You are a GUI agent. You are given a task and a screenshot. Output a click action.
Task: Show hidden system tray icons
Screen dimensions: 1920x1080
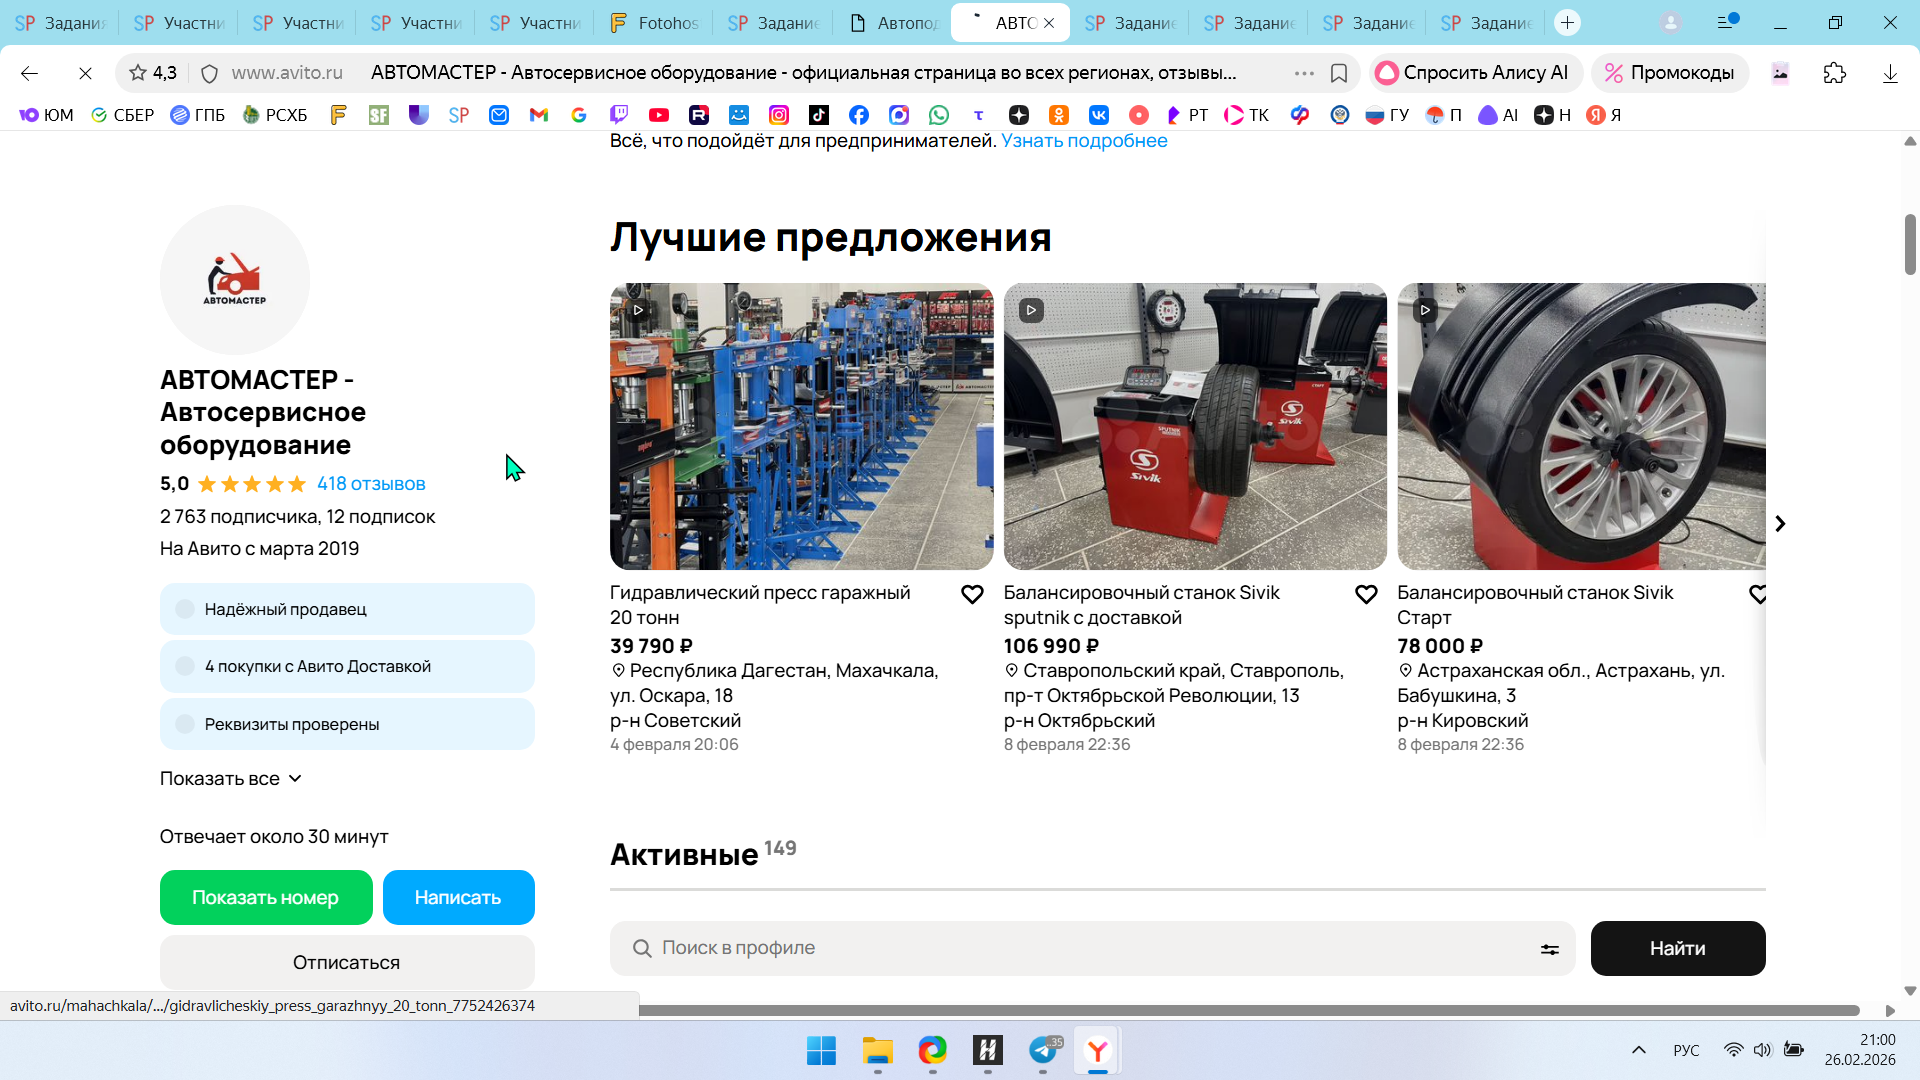(x=1638, y=1050)
